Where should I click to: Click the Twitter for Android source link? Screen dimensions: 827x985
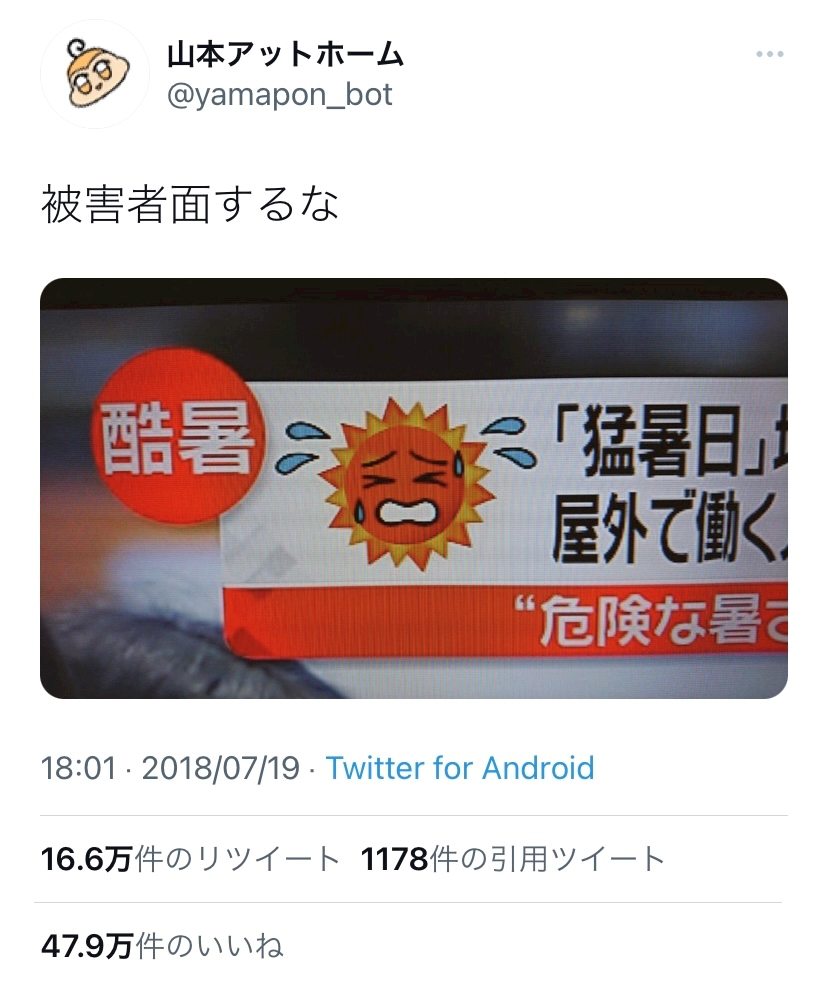[460, 768]
